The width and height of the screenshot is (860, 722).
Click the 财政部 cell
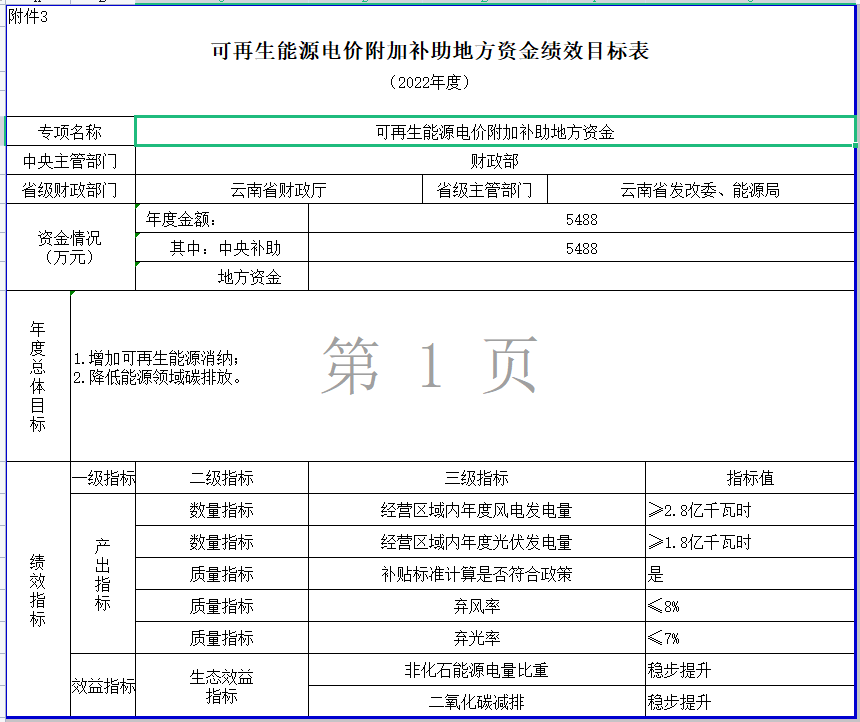[494, 161]
